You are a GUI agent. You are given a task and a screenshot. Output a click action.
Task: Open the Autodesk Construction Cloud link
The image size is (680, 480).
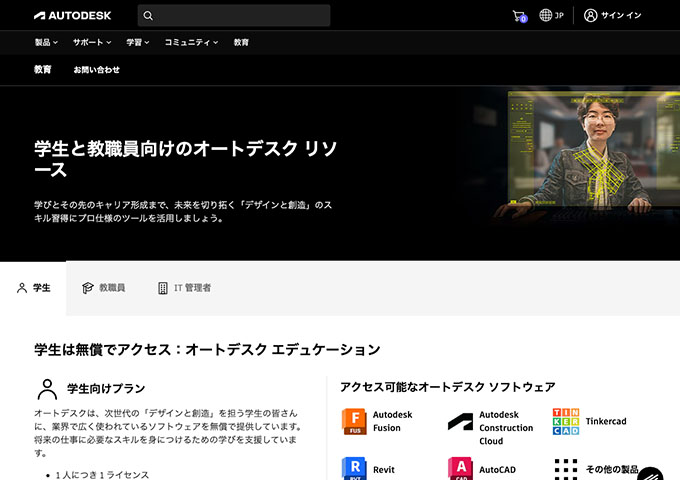pos(506,428)
